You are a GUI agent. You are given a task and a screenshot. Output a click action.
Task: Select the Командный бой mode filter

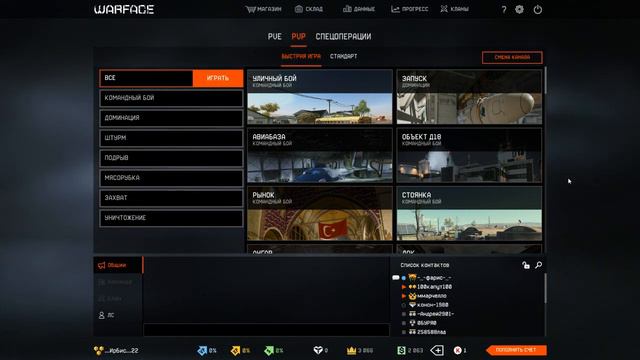(171, 98)
